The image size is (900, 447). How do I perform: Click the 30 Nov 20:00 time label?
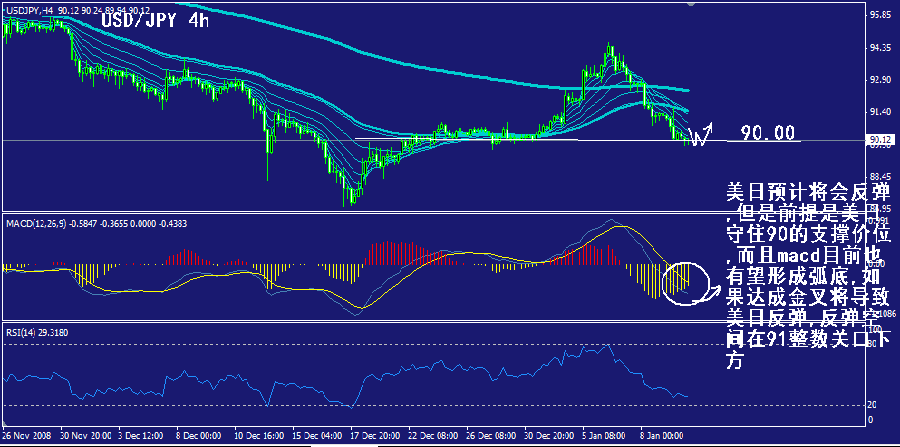tap(84, 436)
